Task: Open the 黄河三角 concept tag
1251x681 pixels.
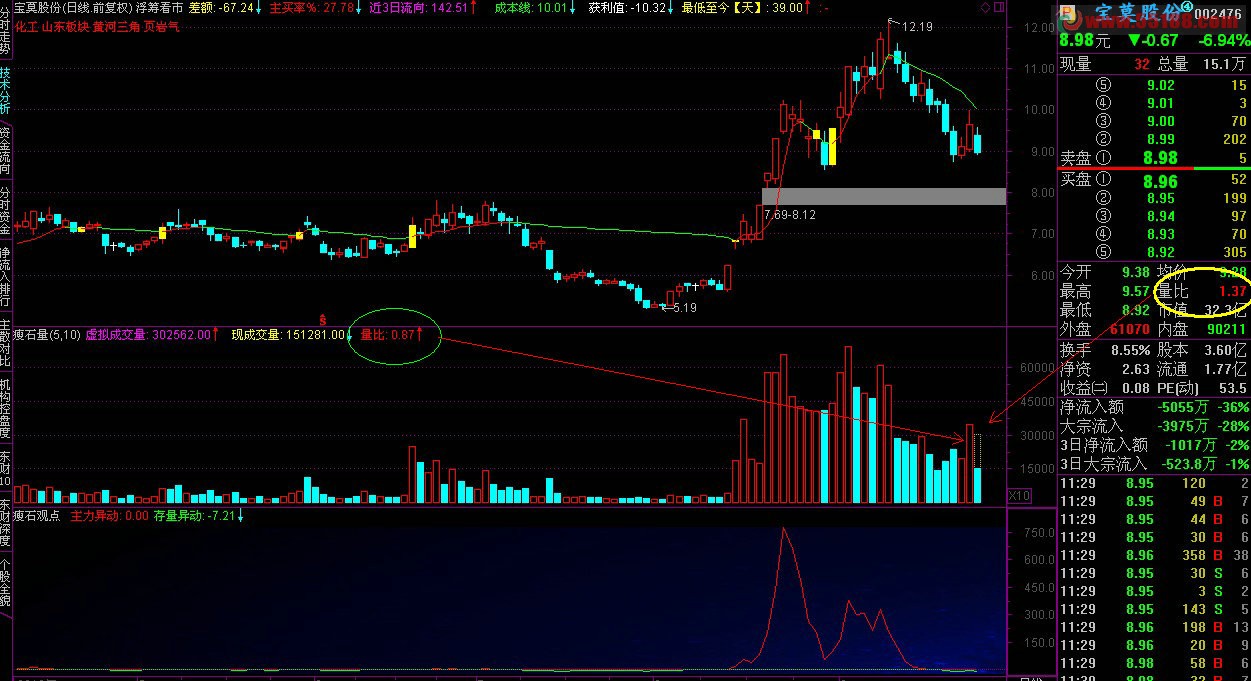Action: click(115, 27)
